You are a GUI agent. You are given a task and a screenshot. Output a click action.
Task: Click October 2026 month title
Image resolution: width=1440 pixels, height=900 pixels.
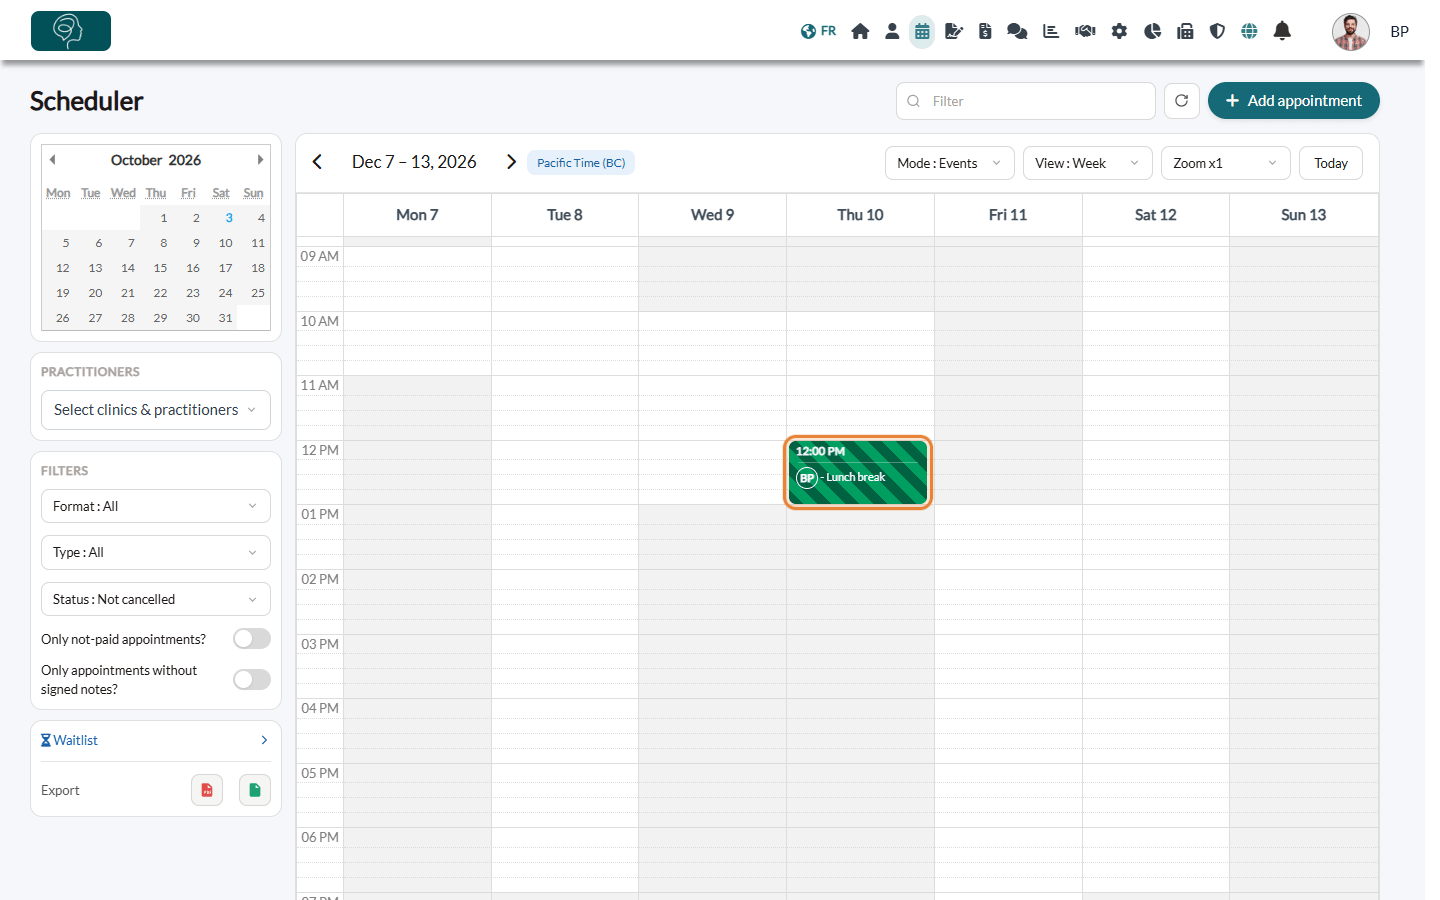point(156,160)
